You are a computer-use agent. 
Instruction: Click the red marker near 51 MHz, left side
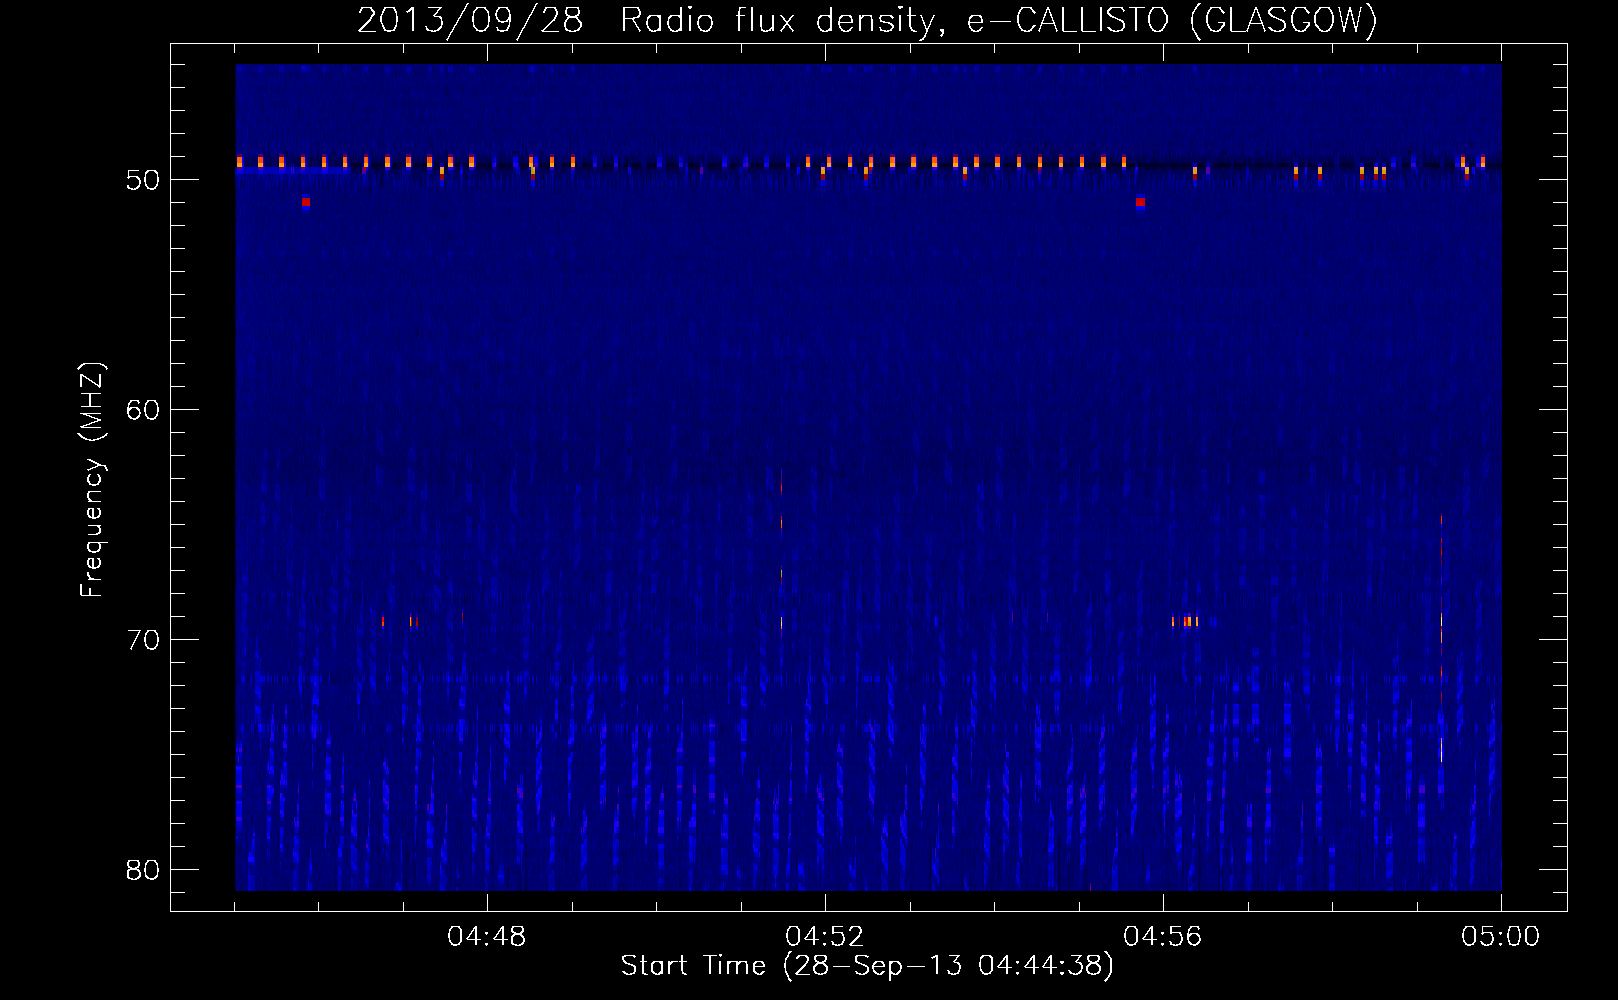pyautogui.click(x=306, y=202)
